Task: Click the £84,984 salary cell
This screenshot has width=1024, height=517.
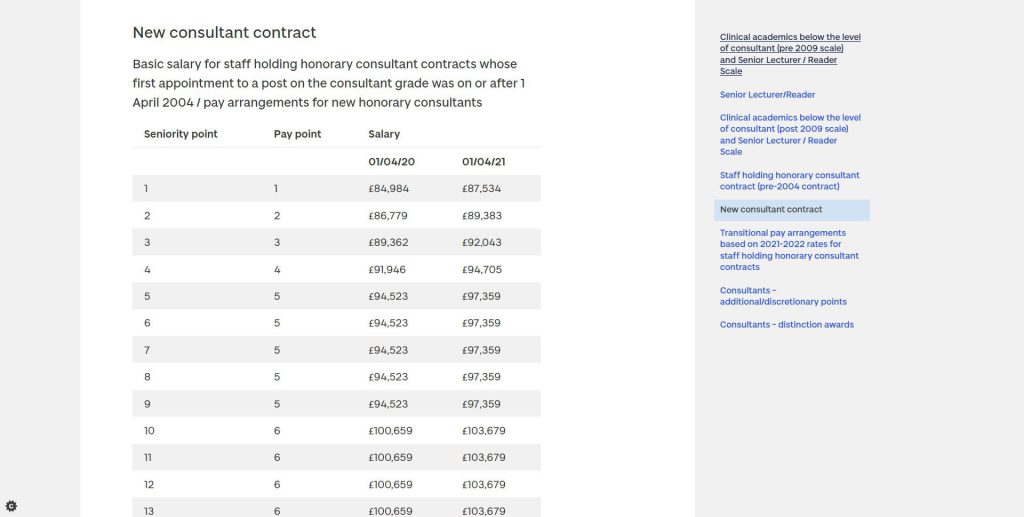Action: click(x=388, y=189)
